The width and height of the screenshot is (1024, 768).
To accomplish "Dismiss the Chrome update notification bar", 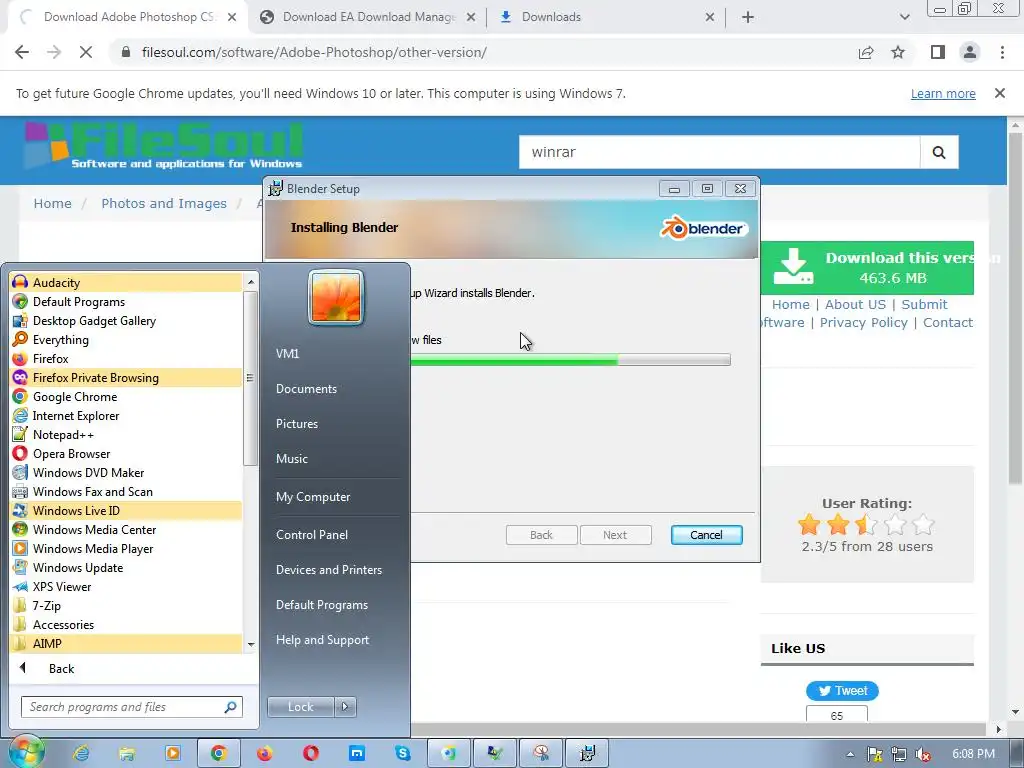I will (x=1000, y=93).
